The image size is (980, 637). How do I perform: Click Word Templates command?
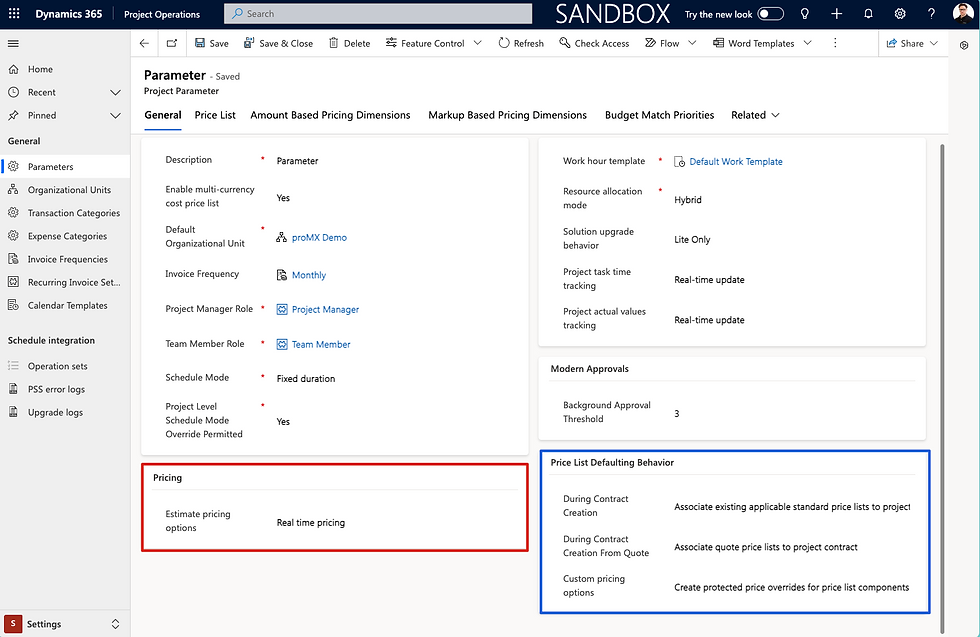coord(754,43)
